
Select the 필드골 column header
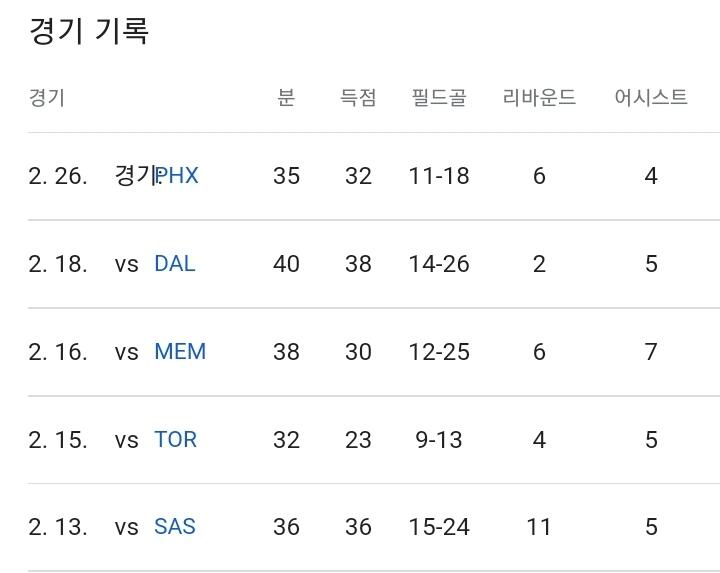click(439, 98)
